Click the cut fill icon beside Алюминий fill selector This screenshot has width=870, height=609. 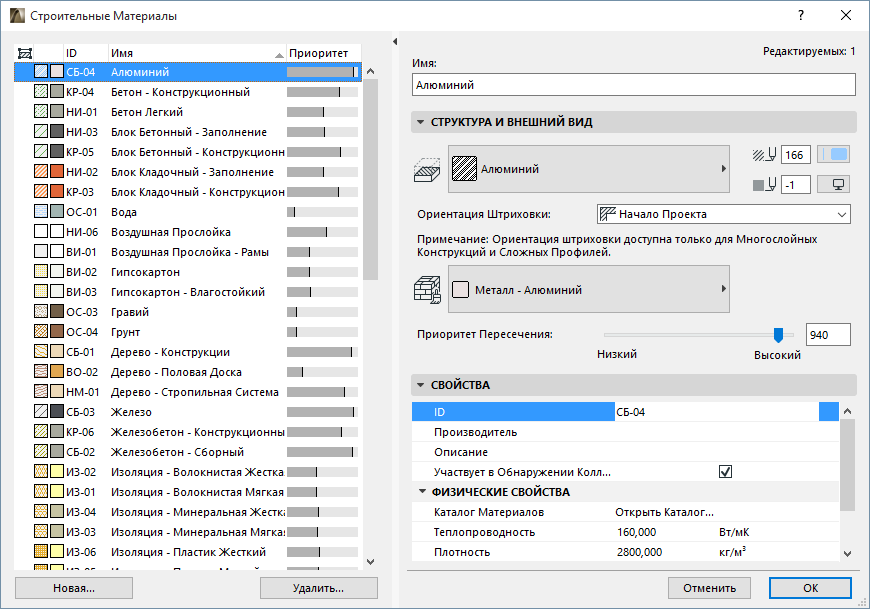coord(427,170)
